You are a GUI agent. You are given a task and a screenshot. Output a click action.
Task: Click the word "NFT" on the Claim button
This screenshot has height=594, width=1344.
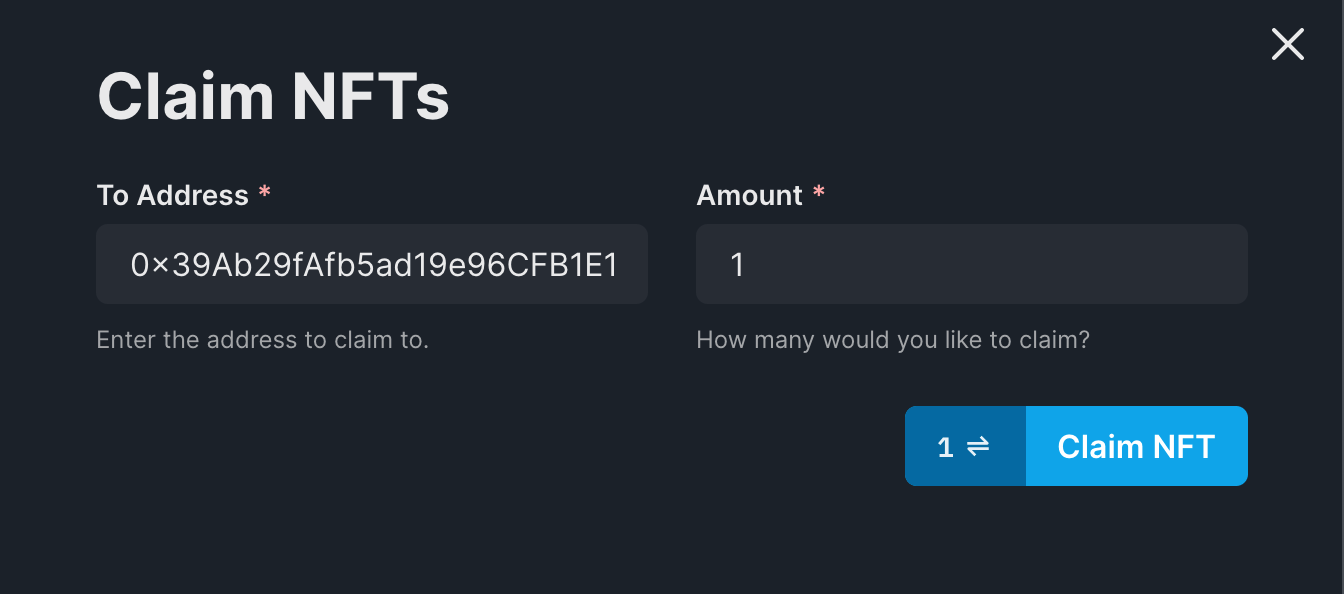click(1180, 446)
